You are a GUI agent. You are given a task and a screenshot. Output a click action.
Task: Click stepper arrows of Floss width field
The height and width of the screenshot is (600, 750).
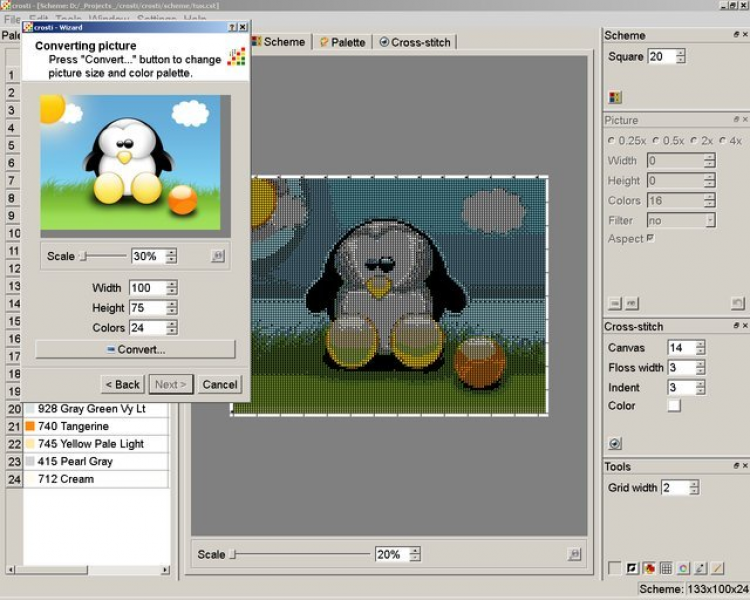point(700,367)
